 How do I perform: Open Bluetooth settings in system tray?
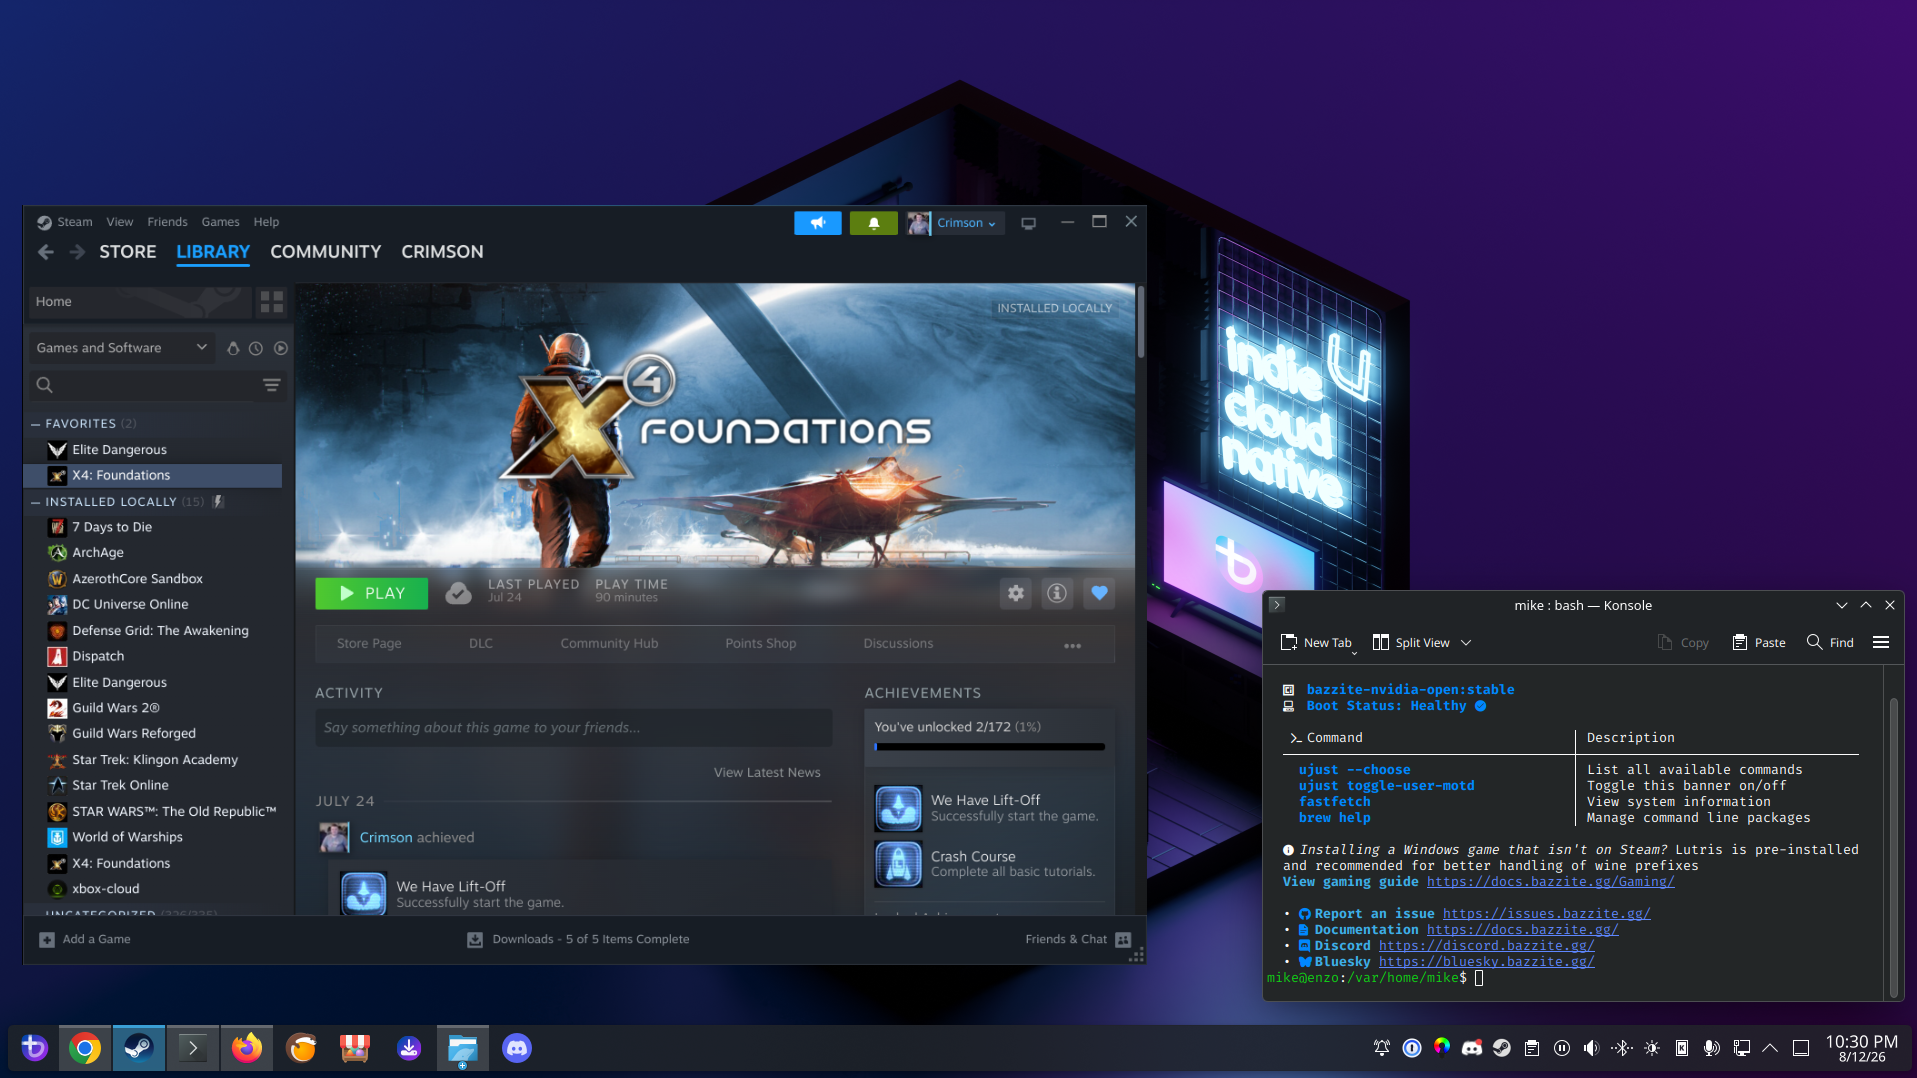pyautogui.click(x=1622, y=1048)
